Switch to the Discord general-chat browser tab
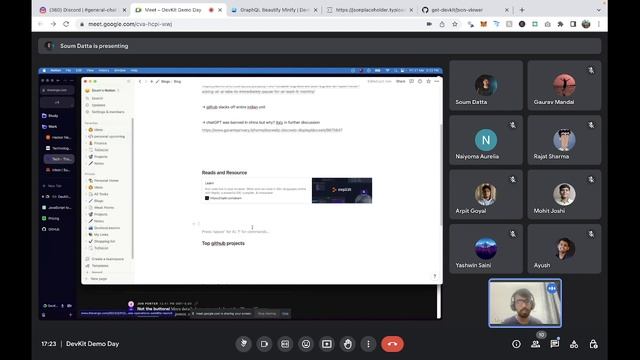 coord(82,10)
